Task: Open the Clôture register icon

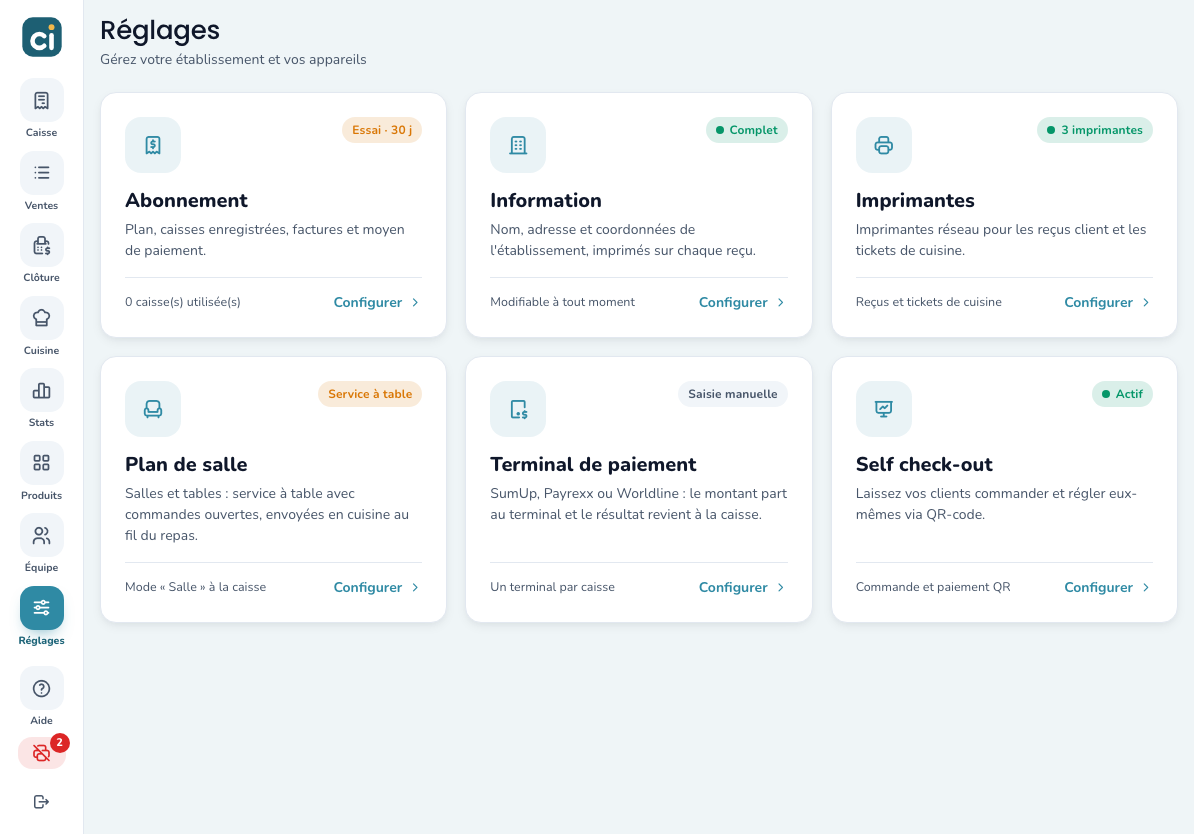Action: tap(42, 245)
